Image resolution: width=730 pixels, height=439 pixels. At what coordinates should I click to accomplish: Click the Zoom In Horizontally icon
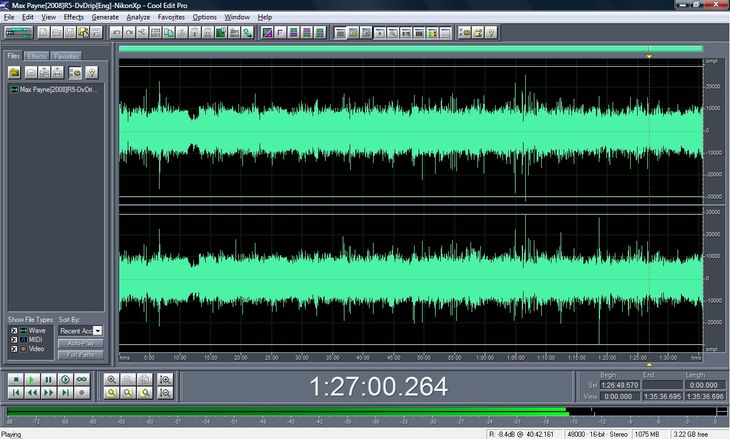(x=111, y=379)
